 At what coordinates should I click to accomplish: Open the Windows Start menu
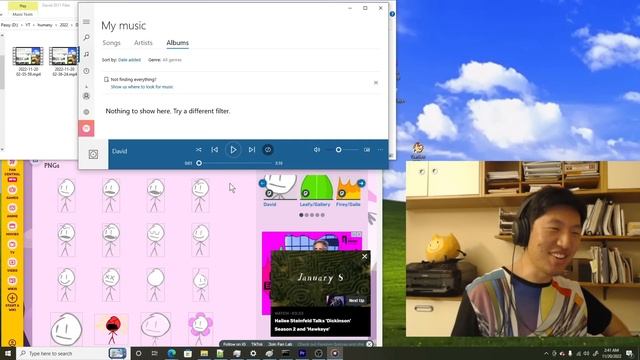pyautogui.click(x=8, y=353)
